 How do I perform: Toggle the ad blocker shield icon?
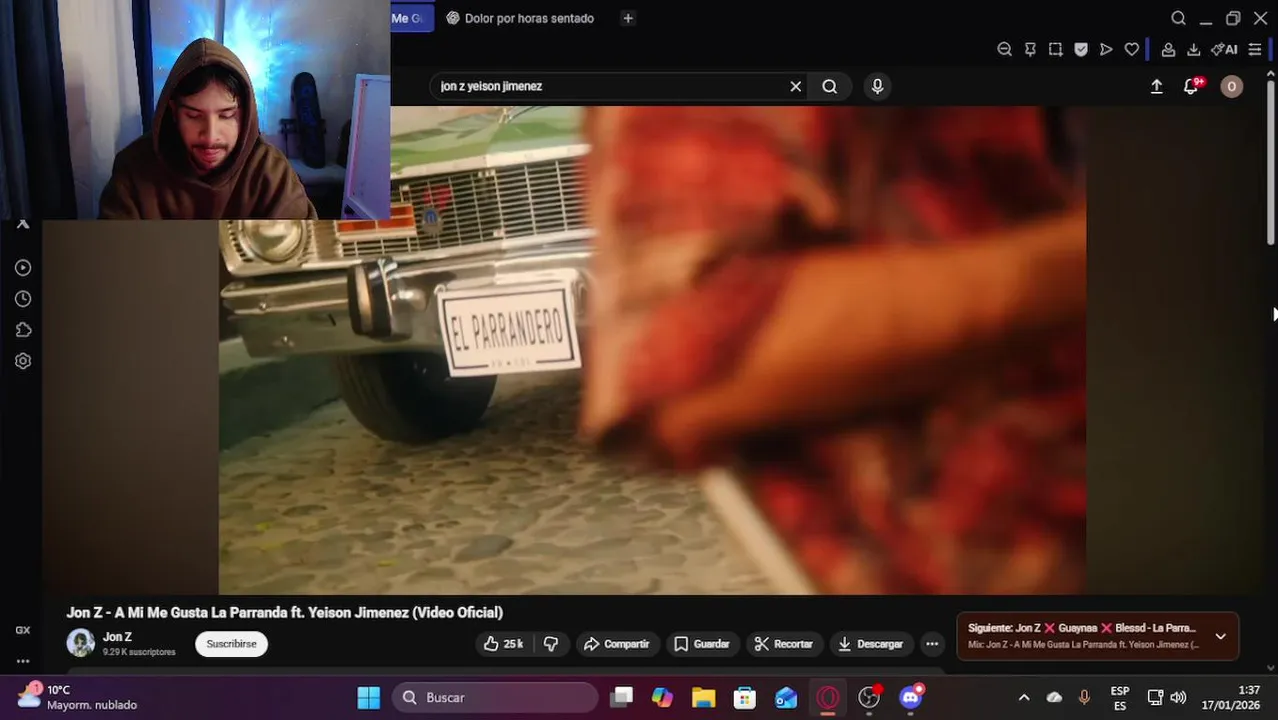pos(1081,49)
